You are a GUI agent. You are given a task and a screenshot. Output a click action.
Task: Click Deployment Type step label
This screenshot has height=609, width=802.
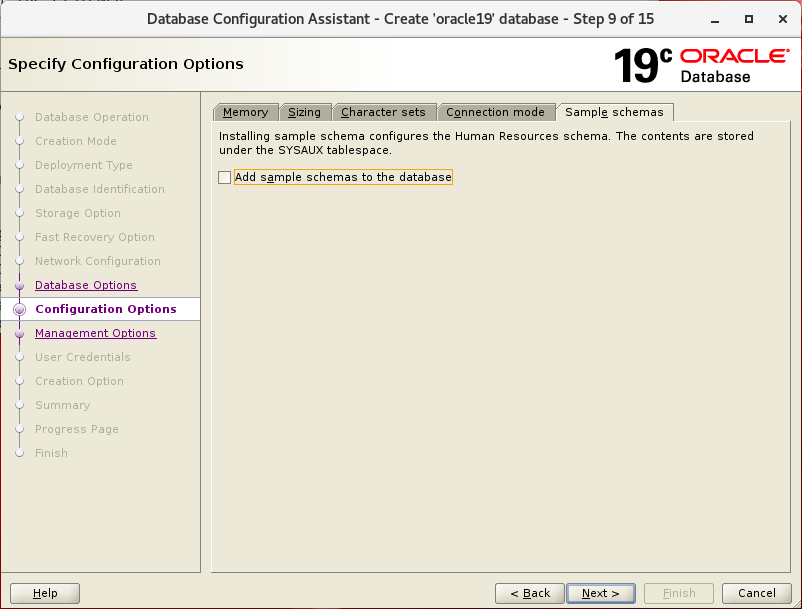click(84, 165)
